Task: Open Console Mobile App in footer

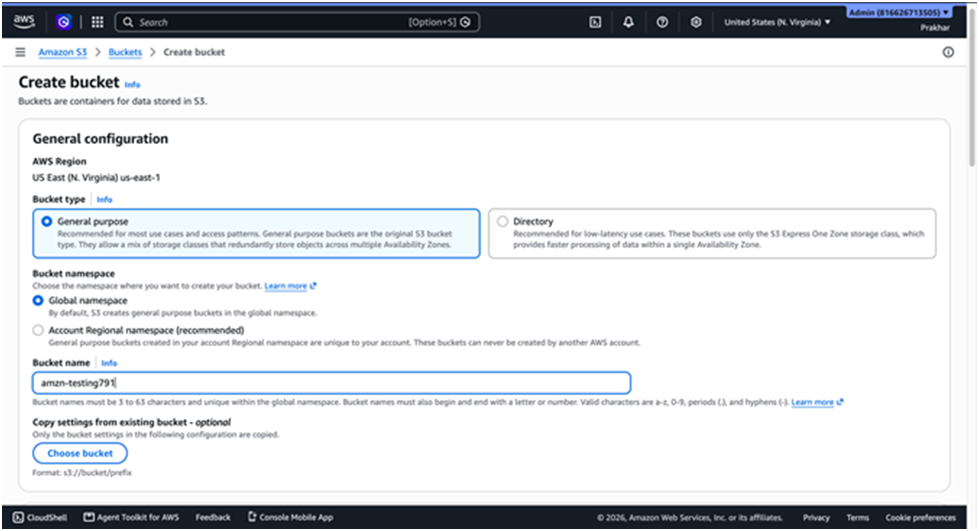Action: pos(290,517)
